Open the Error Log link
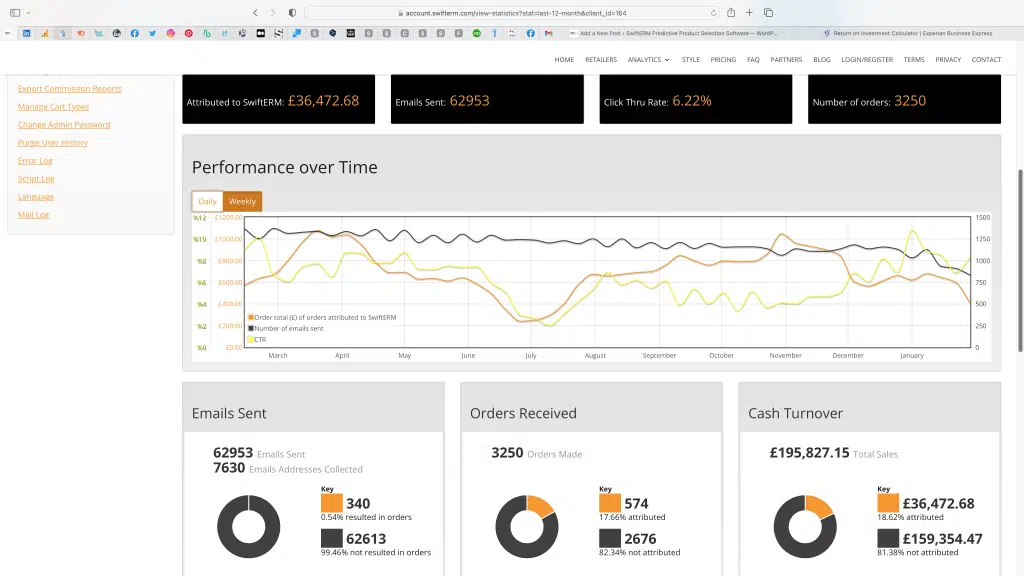 coord(35,161)
